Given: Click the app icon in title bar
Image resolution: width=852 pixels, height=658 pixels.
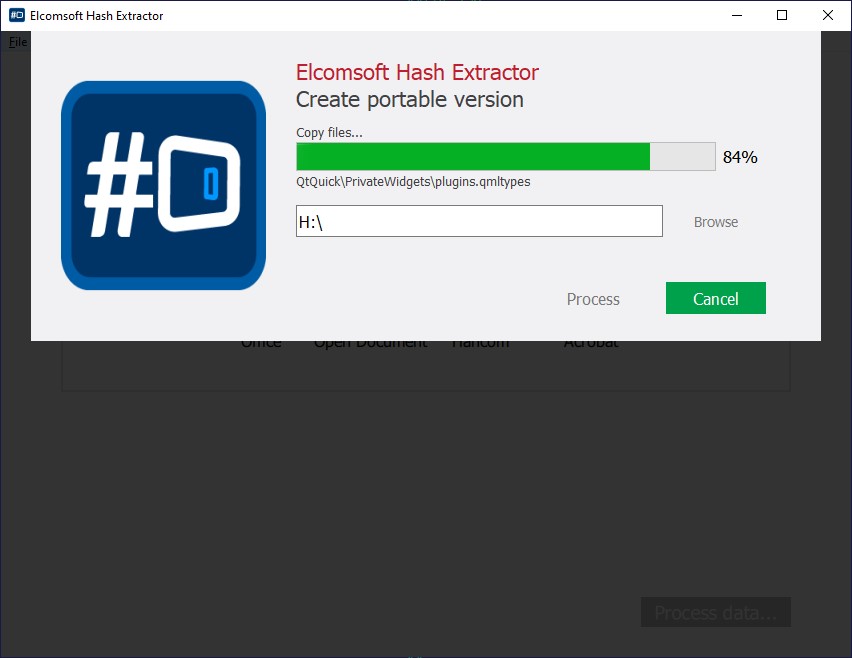Looking at the screenshot, I should (x=17, y=16).
